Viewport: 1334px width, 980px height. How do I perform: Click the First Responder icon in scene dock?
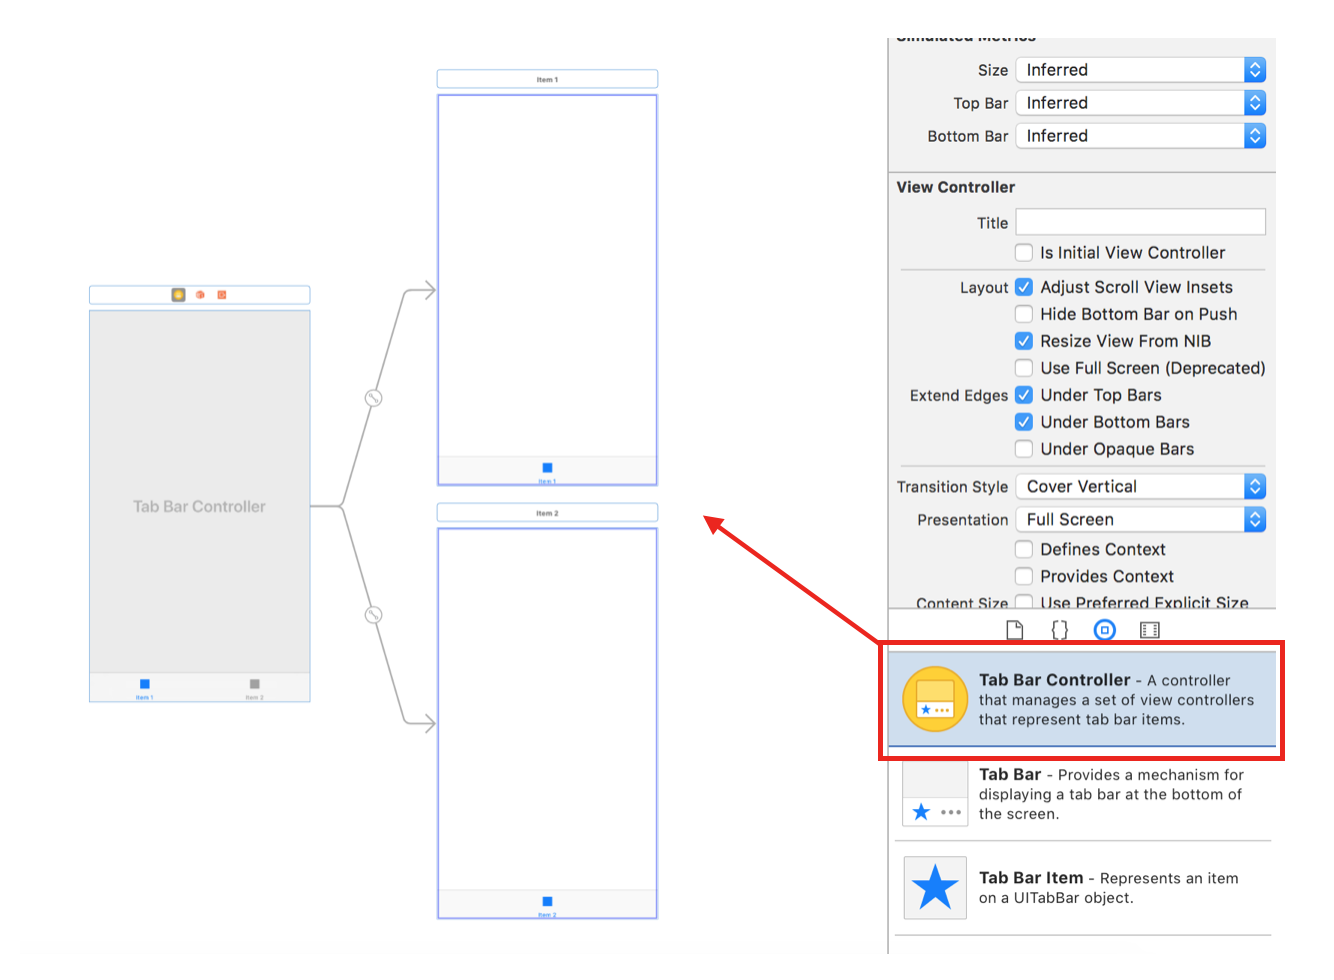200,295
